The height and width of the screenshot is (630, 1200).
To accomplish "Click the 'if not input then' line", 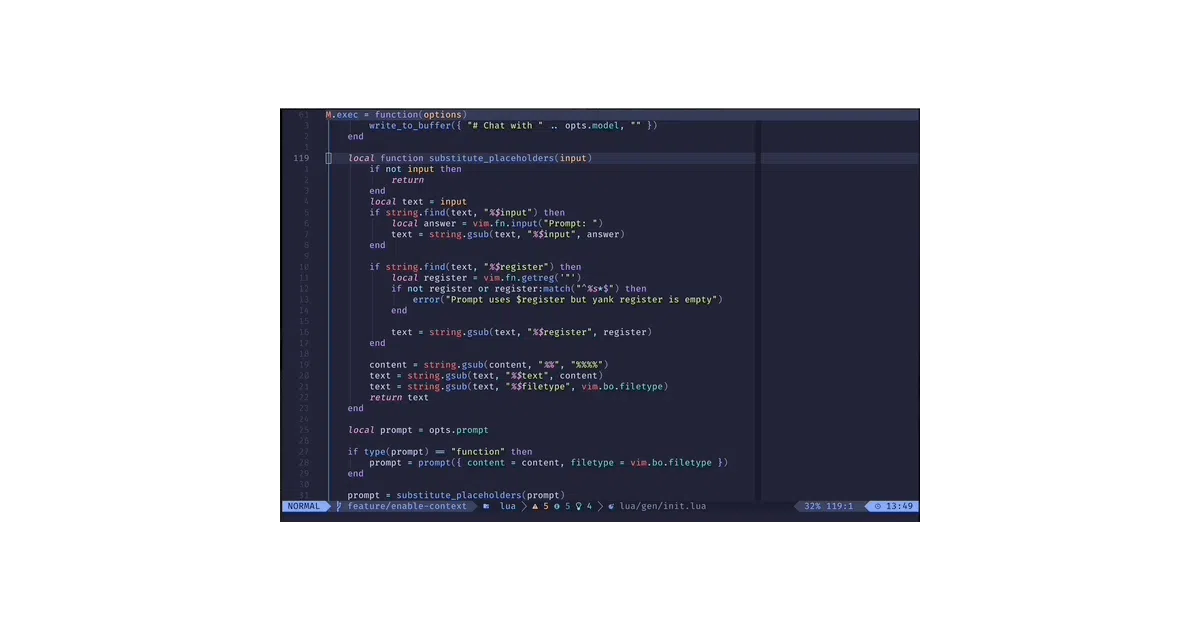I will 416,169.
